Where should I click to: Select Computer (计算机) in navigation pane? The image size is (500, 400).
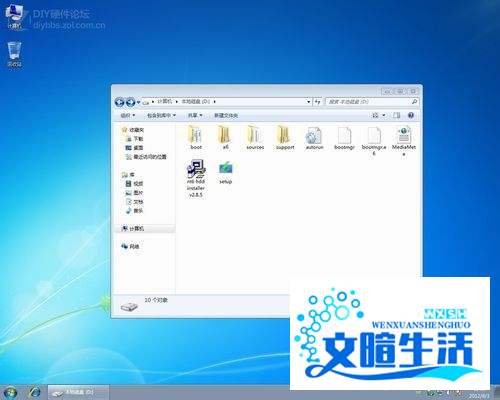coord(133,229)
